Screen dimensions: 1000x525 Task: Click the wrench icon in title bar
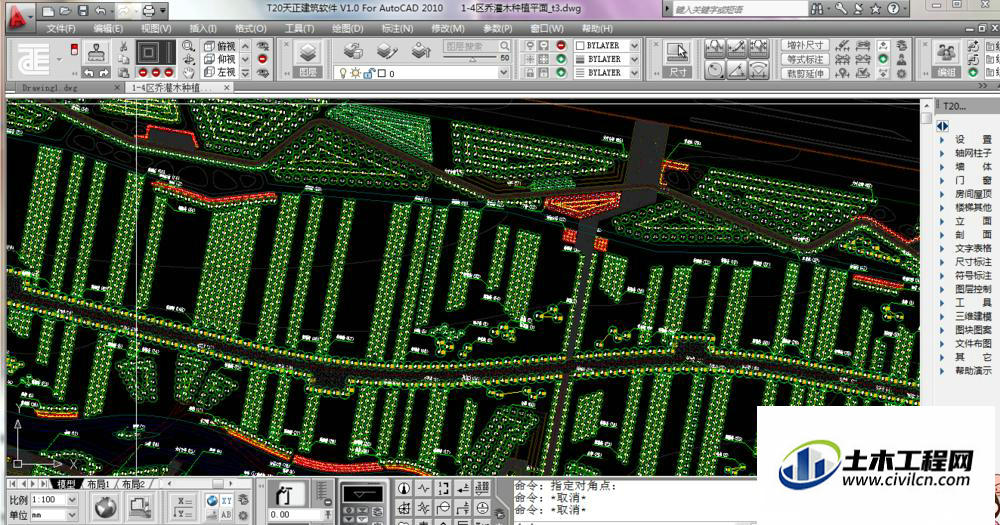[841, 9]
